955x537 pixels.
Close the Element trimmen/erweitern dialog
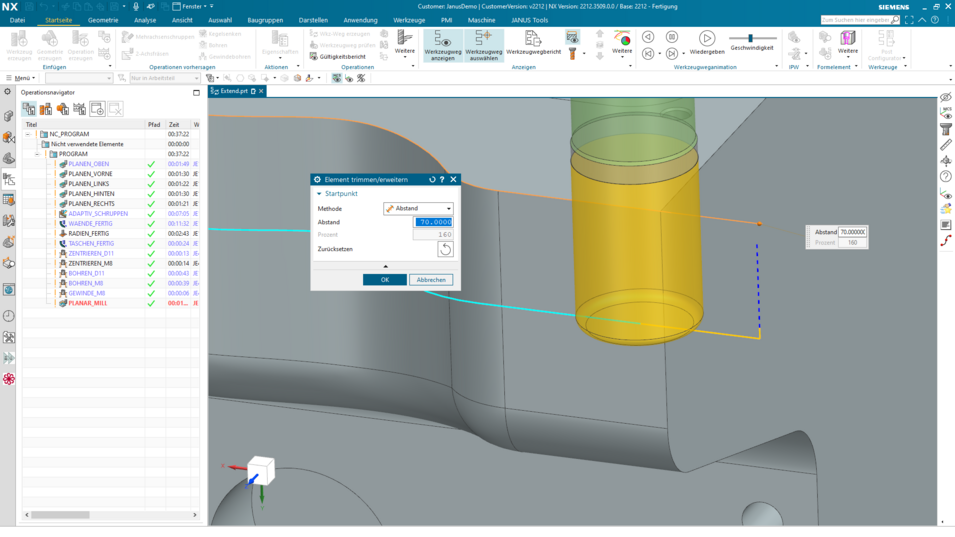(453, 180)
